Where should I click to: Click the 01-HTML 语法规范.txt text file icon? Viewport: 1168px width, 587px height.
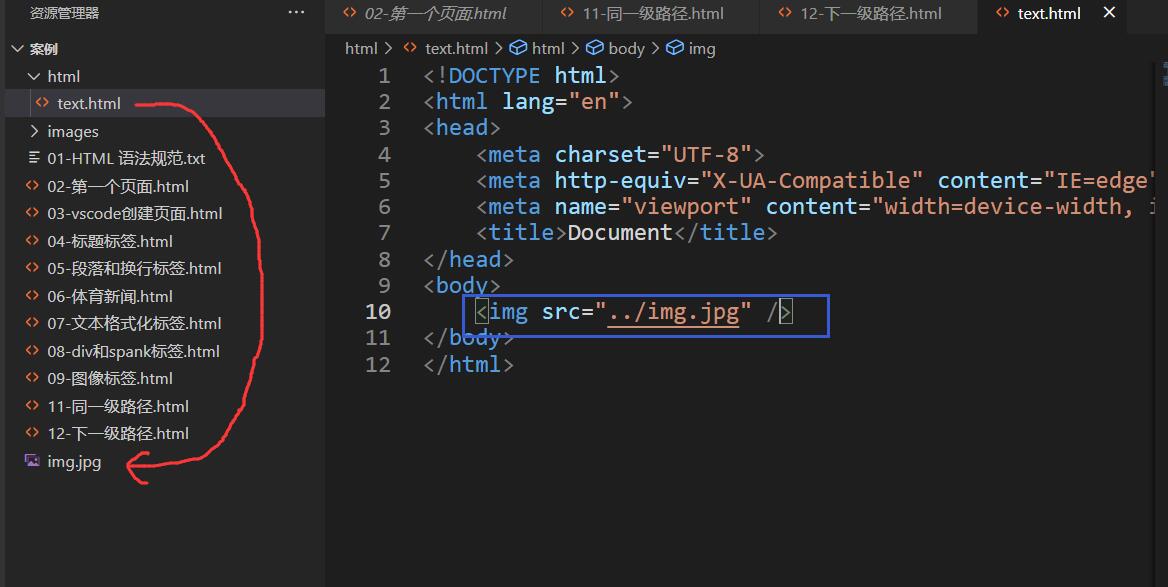coord(33,158)
